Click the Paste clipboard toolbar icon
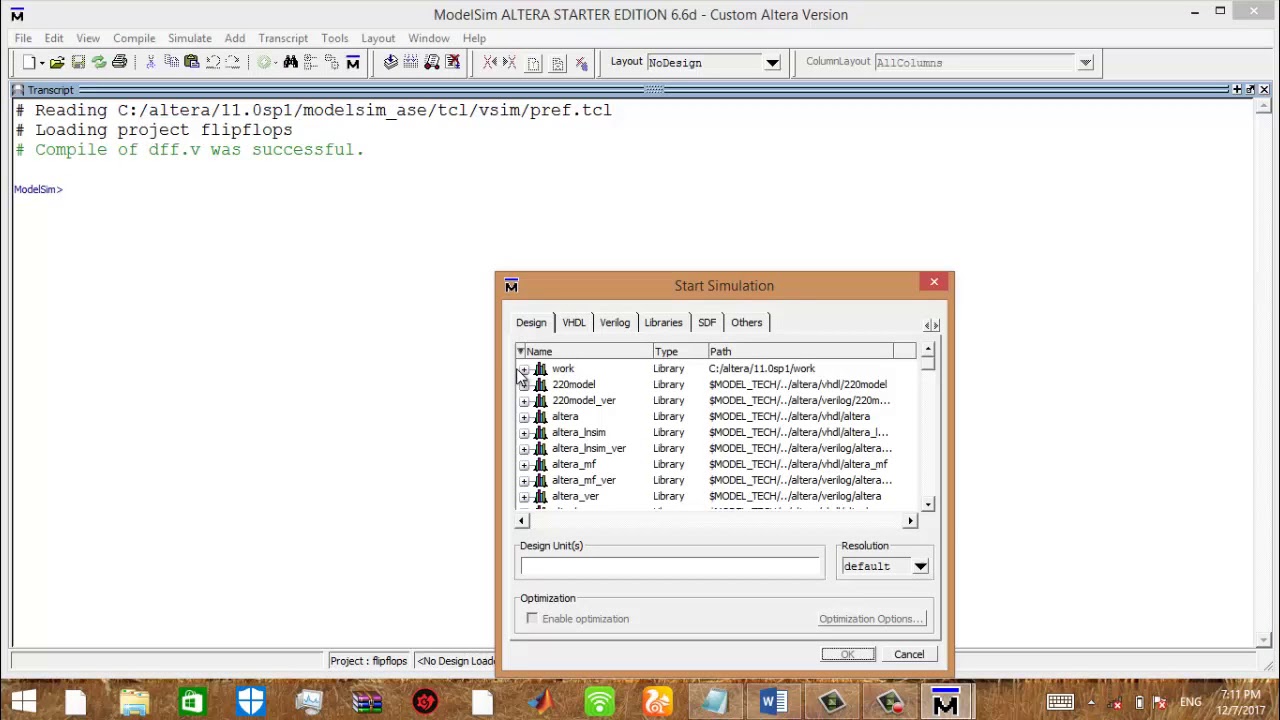1280x720 pixels. 191,62
